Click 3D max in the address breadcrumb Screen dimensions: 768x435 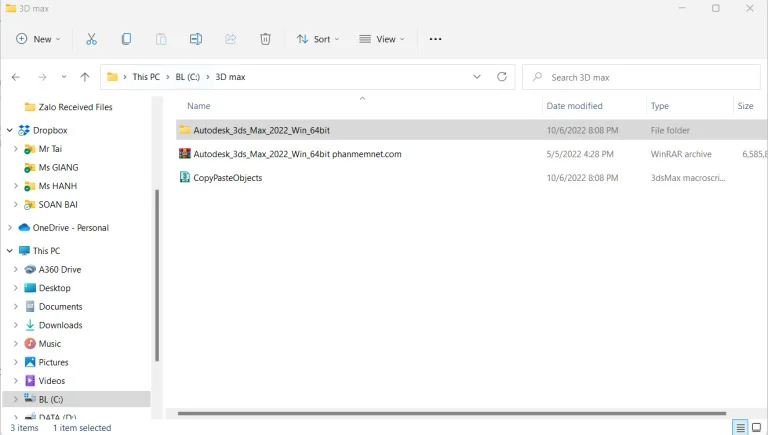click(230, 77)
